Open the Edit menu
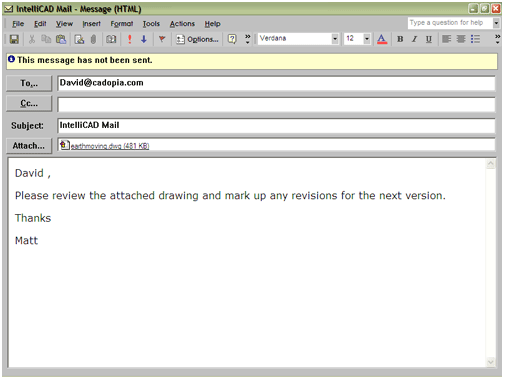Viewport: 505px width, 379px height. pos(40,24)
